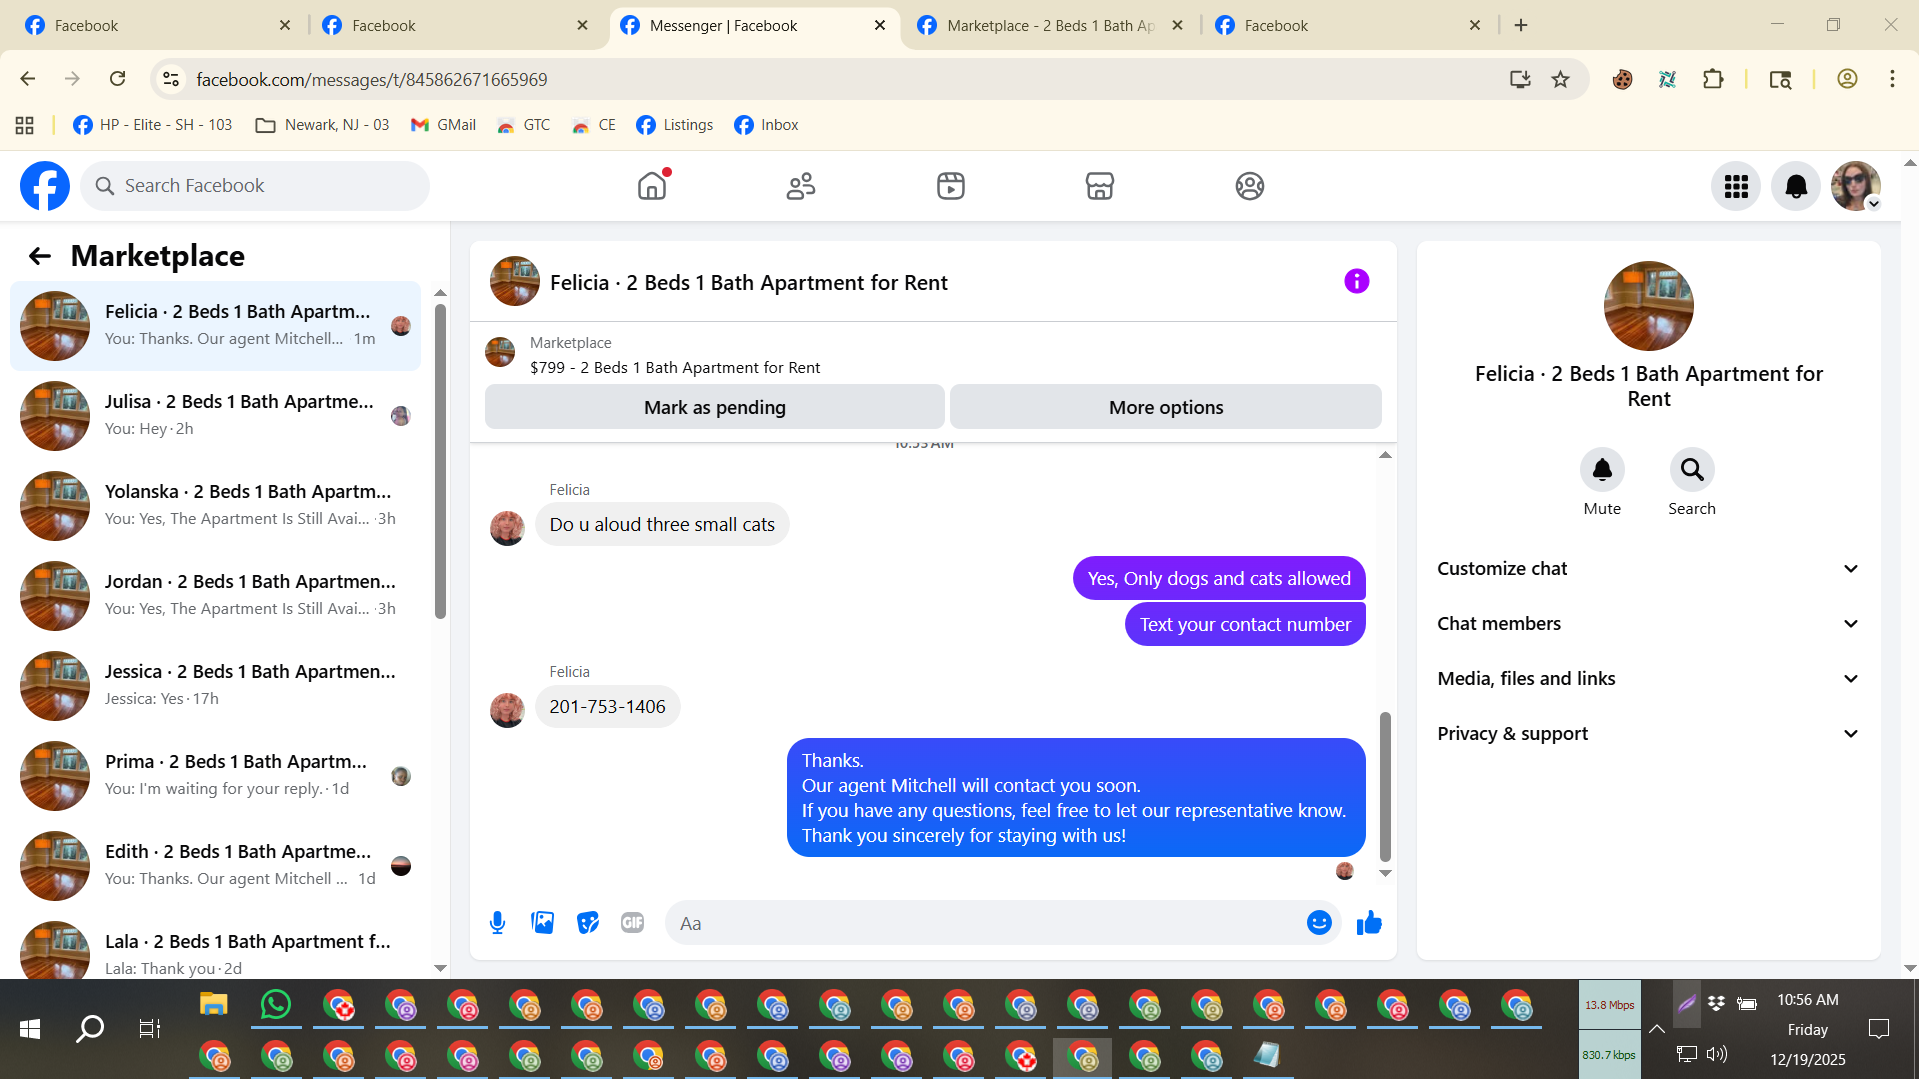The image size is (1919, 1079).
Task: Open conversation information purple icon
Action: [x=1356, y=281]
